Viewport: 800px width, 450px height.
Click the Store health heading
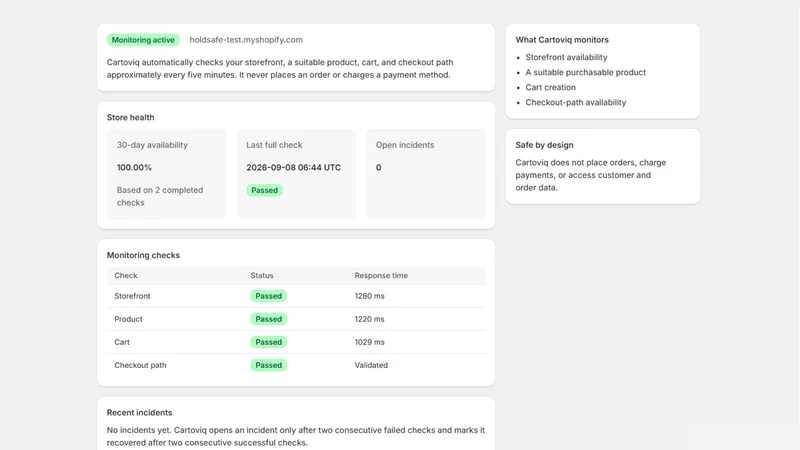click(x=130, y=117)
